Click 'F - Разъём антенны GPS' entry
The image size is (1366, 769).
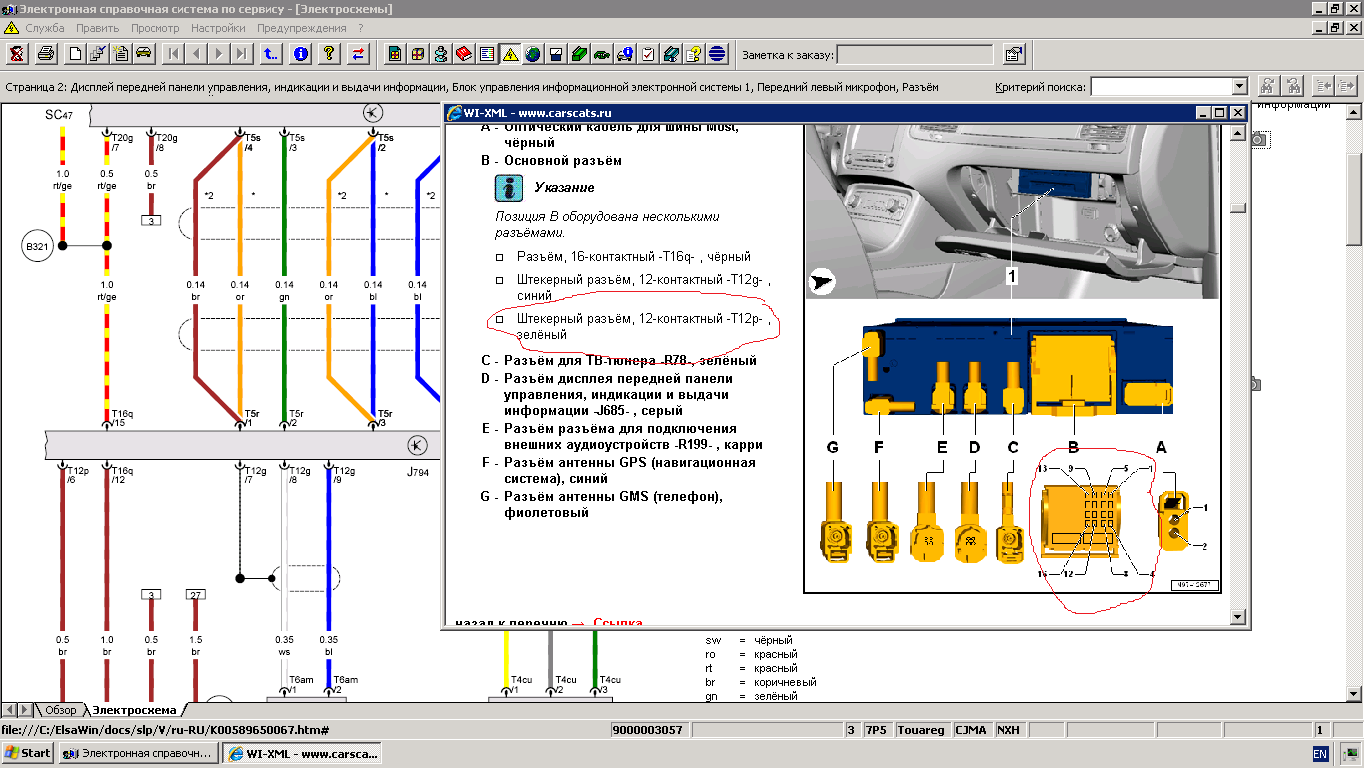(x=618, y=470)
